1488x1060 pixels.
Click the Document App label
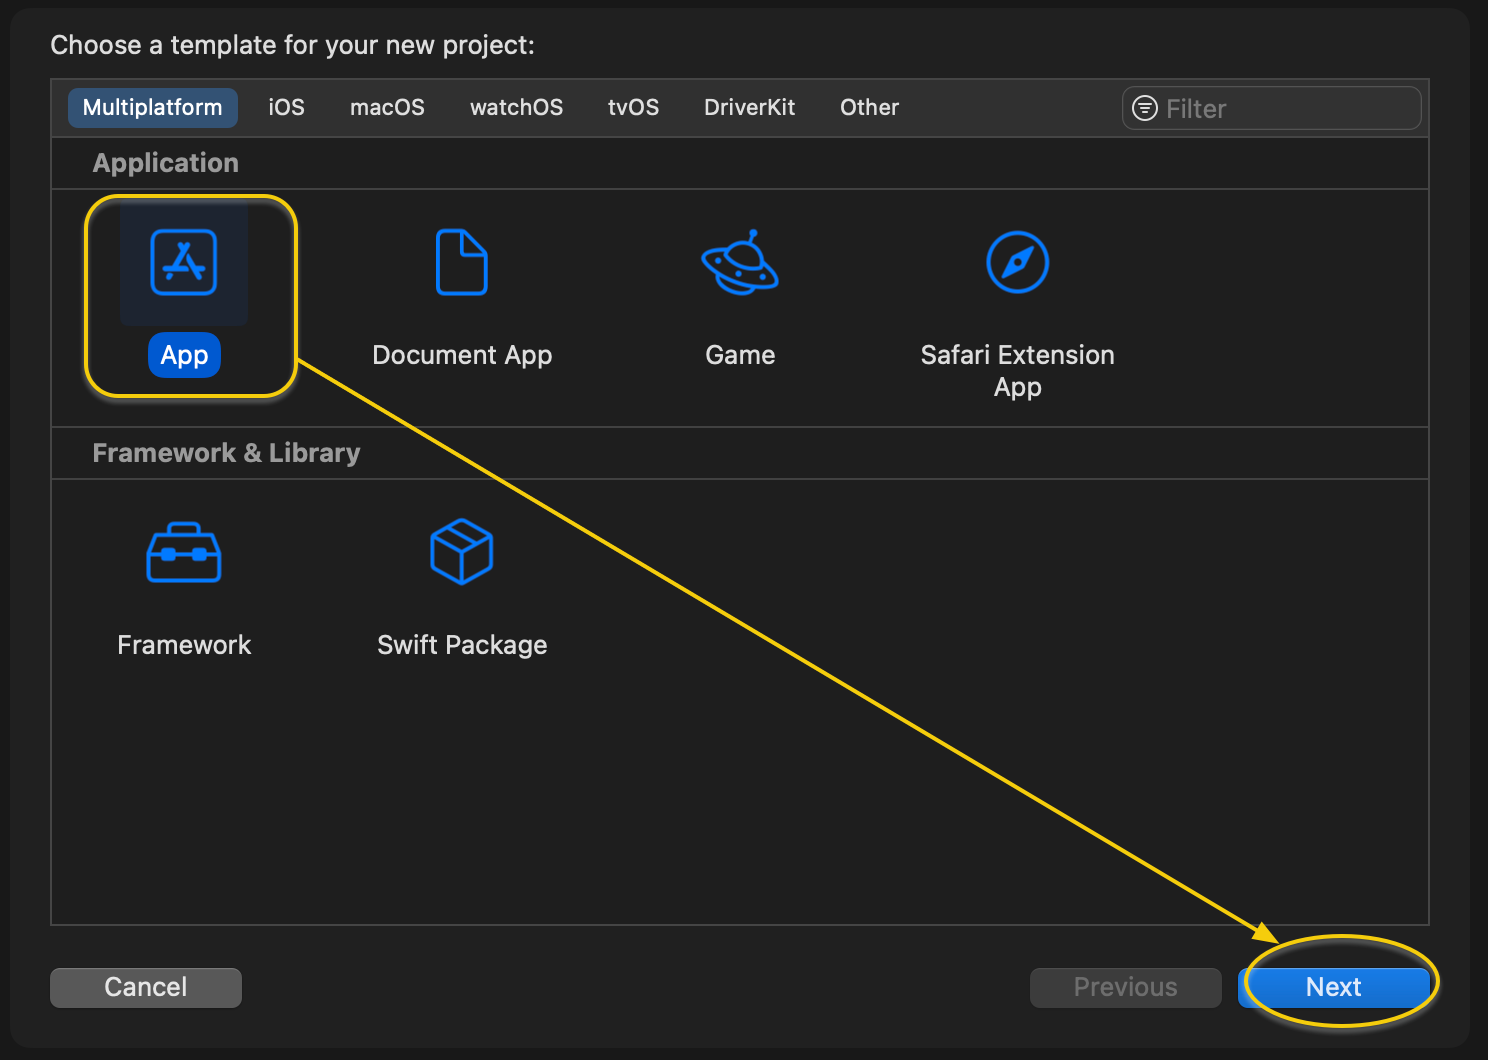pos(462,355)
